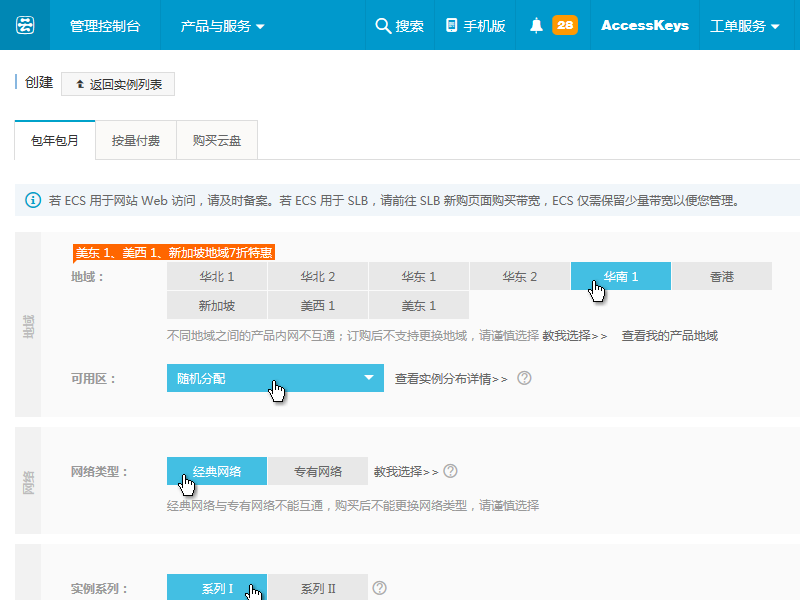800x600 pixels.
Task: Click help icon next to network type 教我选择
Action: (x=450, y=471)
